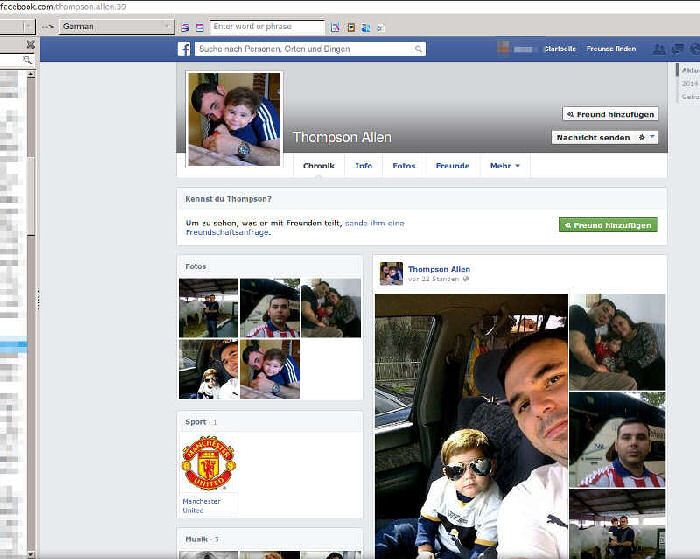Click the blue translator toolbar icon
Viewport: 700px width, 559px height.
[x=366, y=28]
